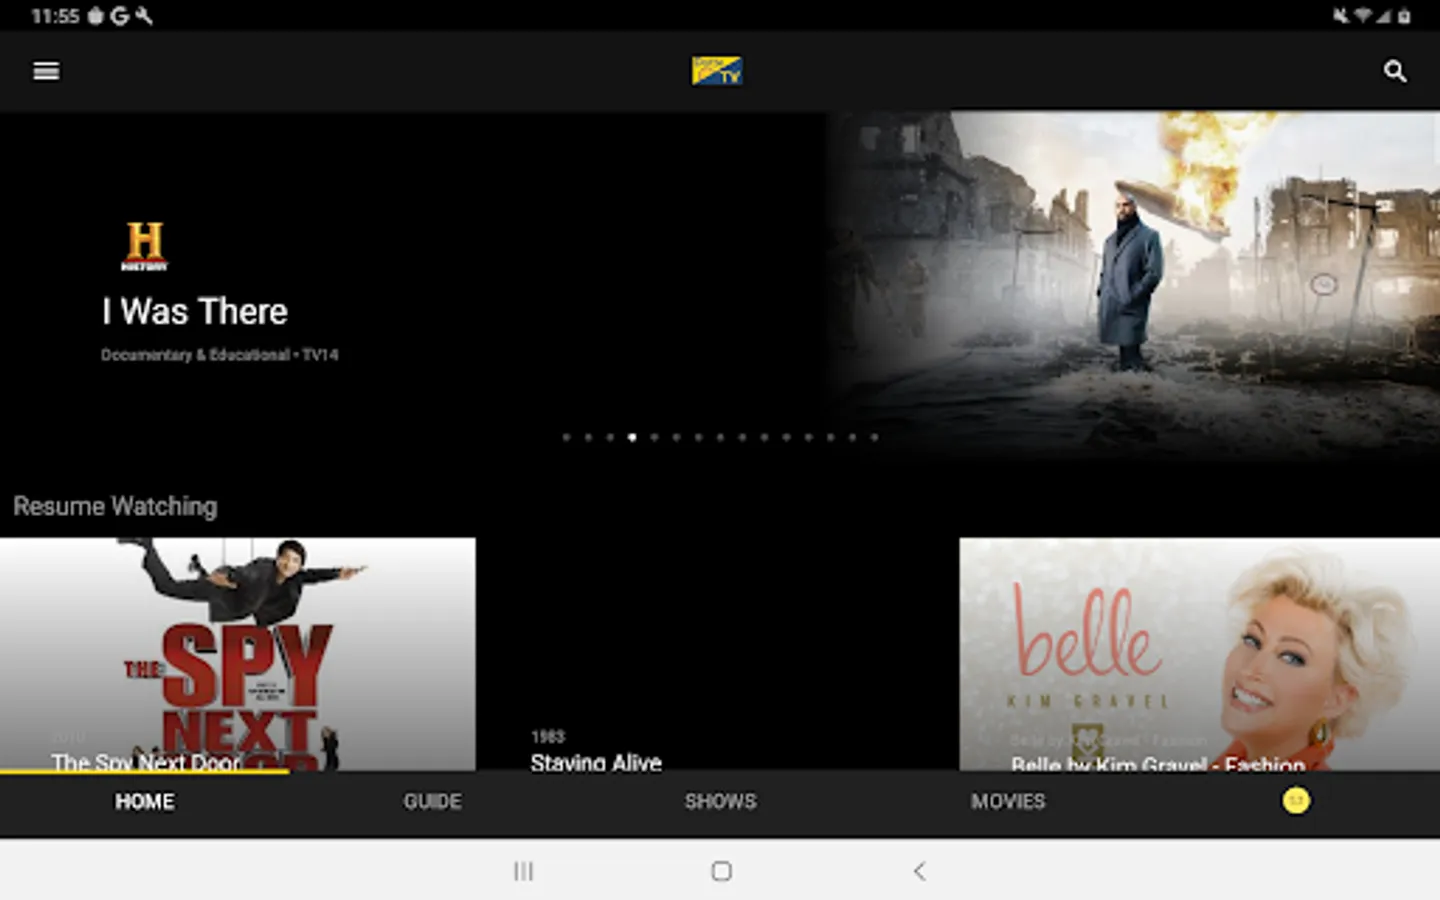Tap the 11:55 clock in the status bar
1440x900 pixels.
pyautogui.click(x=55, y=16)
